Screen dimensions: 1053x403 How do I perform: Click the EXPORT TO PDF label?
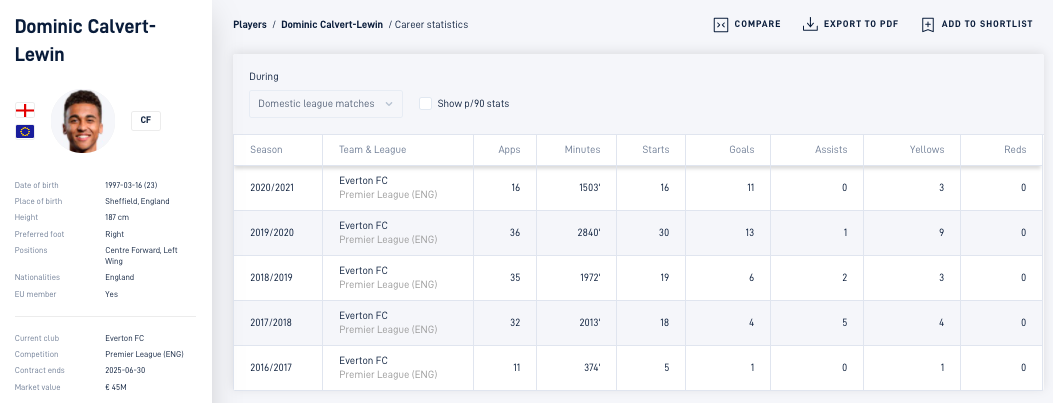(861, 24)
